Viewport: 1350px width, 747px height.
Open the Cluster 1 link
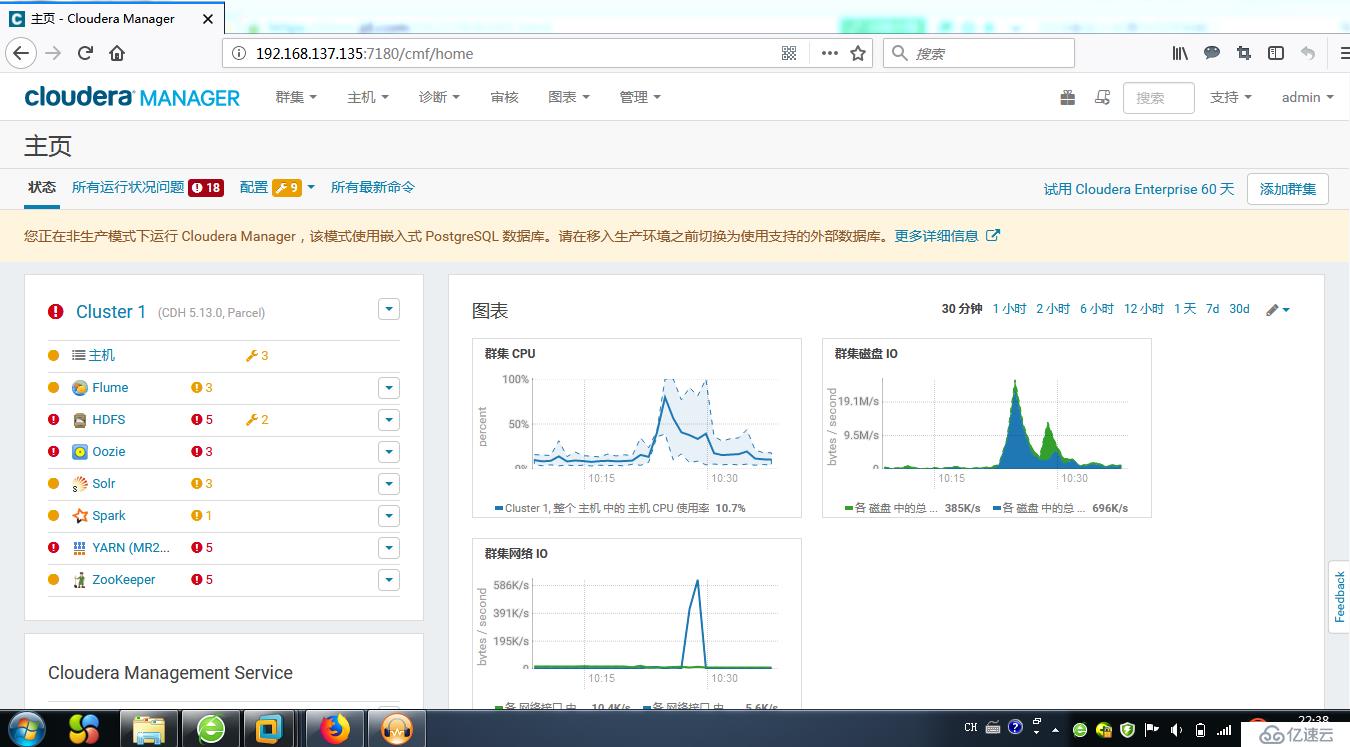coord(111,312)
